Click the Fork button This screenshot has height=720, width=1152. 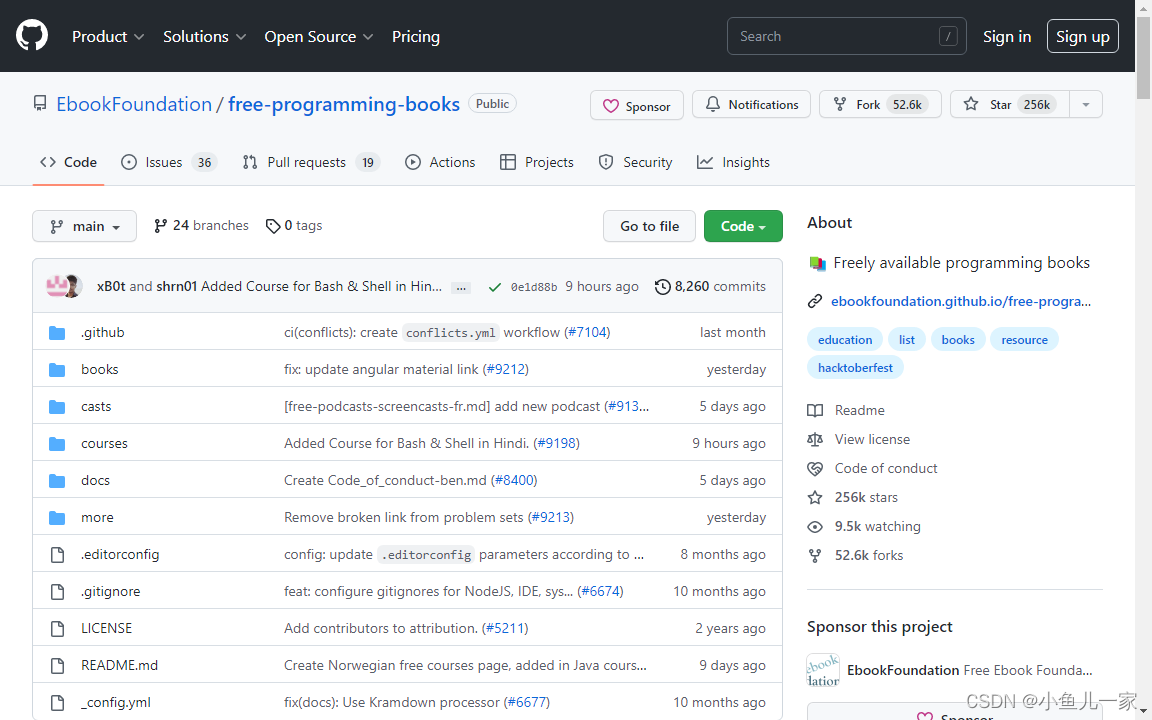[x=880, y=104]
